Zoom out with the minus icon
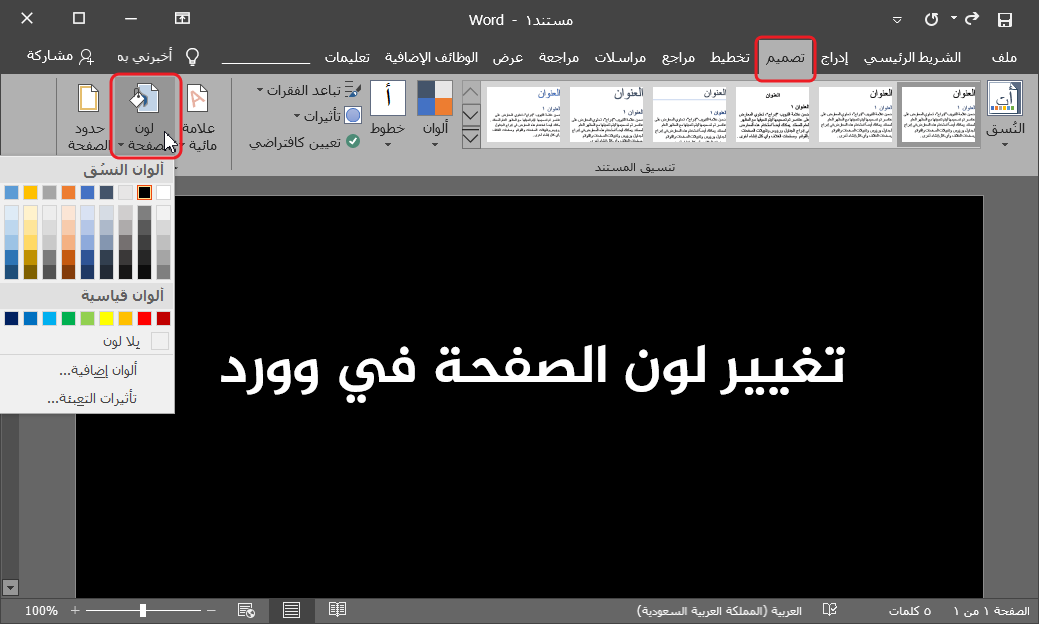 (x=211, y=610)
